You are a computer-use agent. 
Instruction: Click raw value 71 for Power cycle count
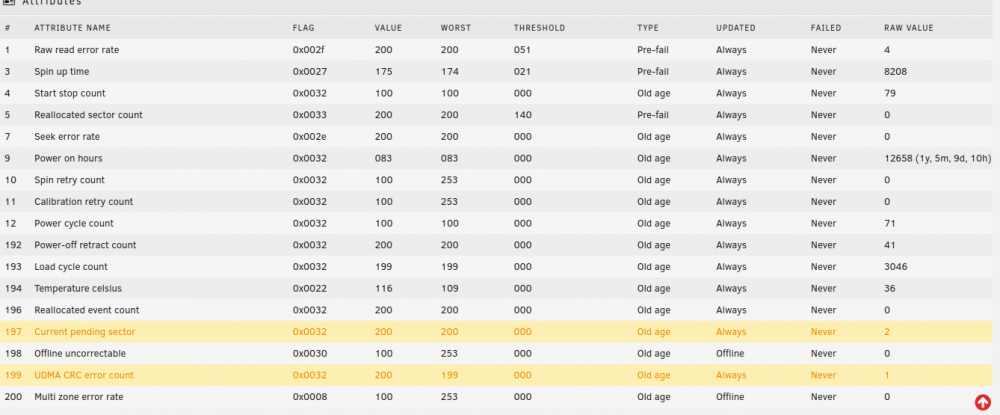[890, 223]
